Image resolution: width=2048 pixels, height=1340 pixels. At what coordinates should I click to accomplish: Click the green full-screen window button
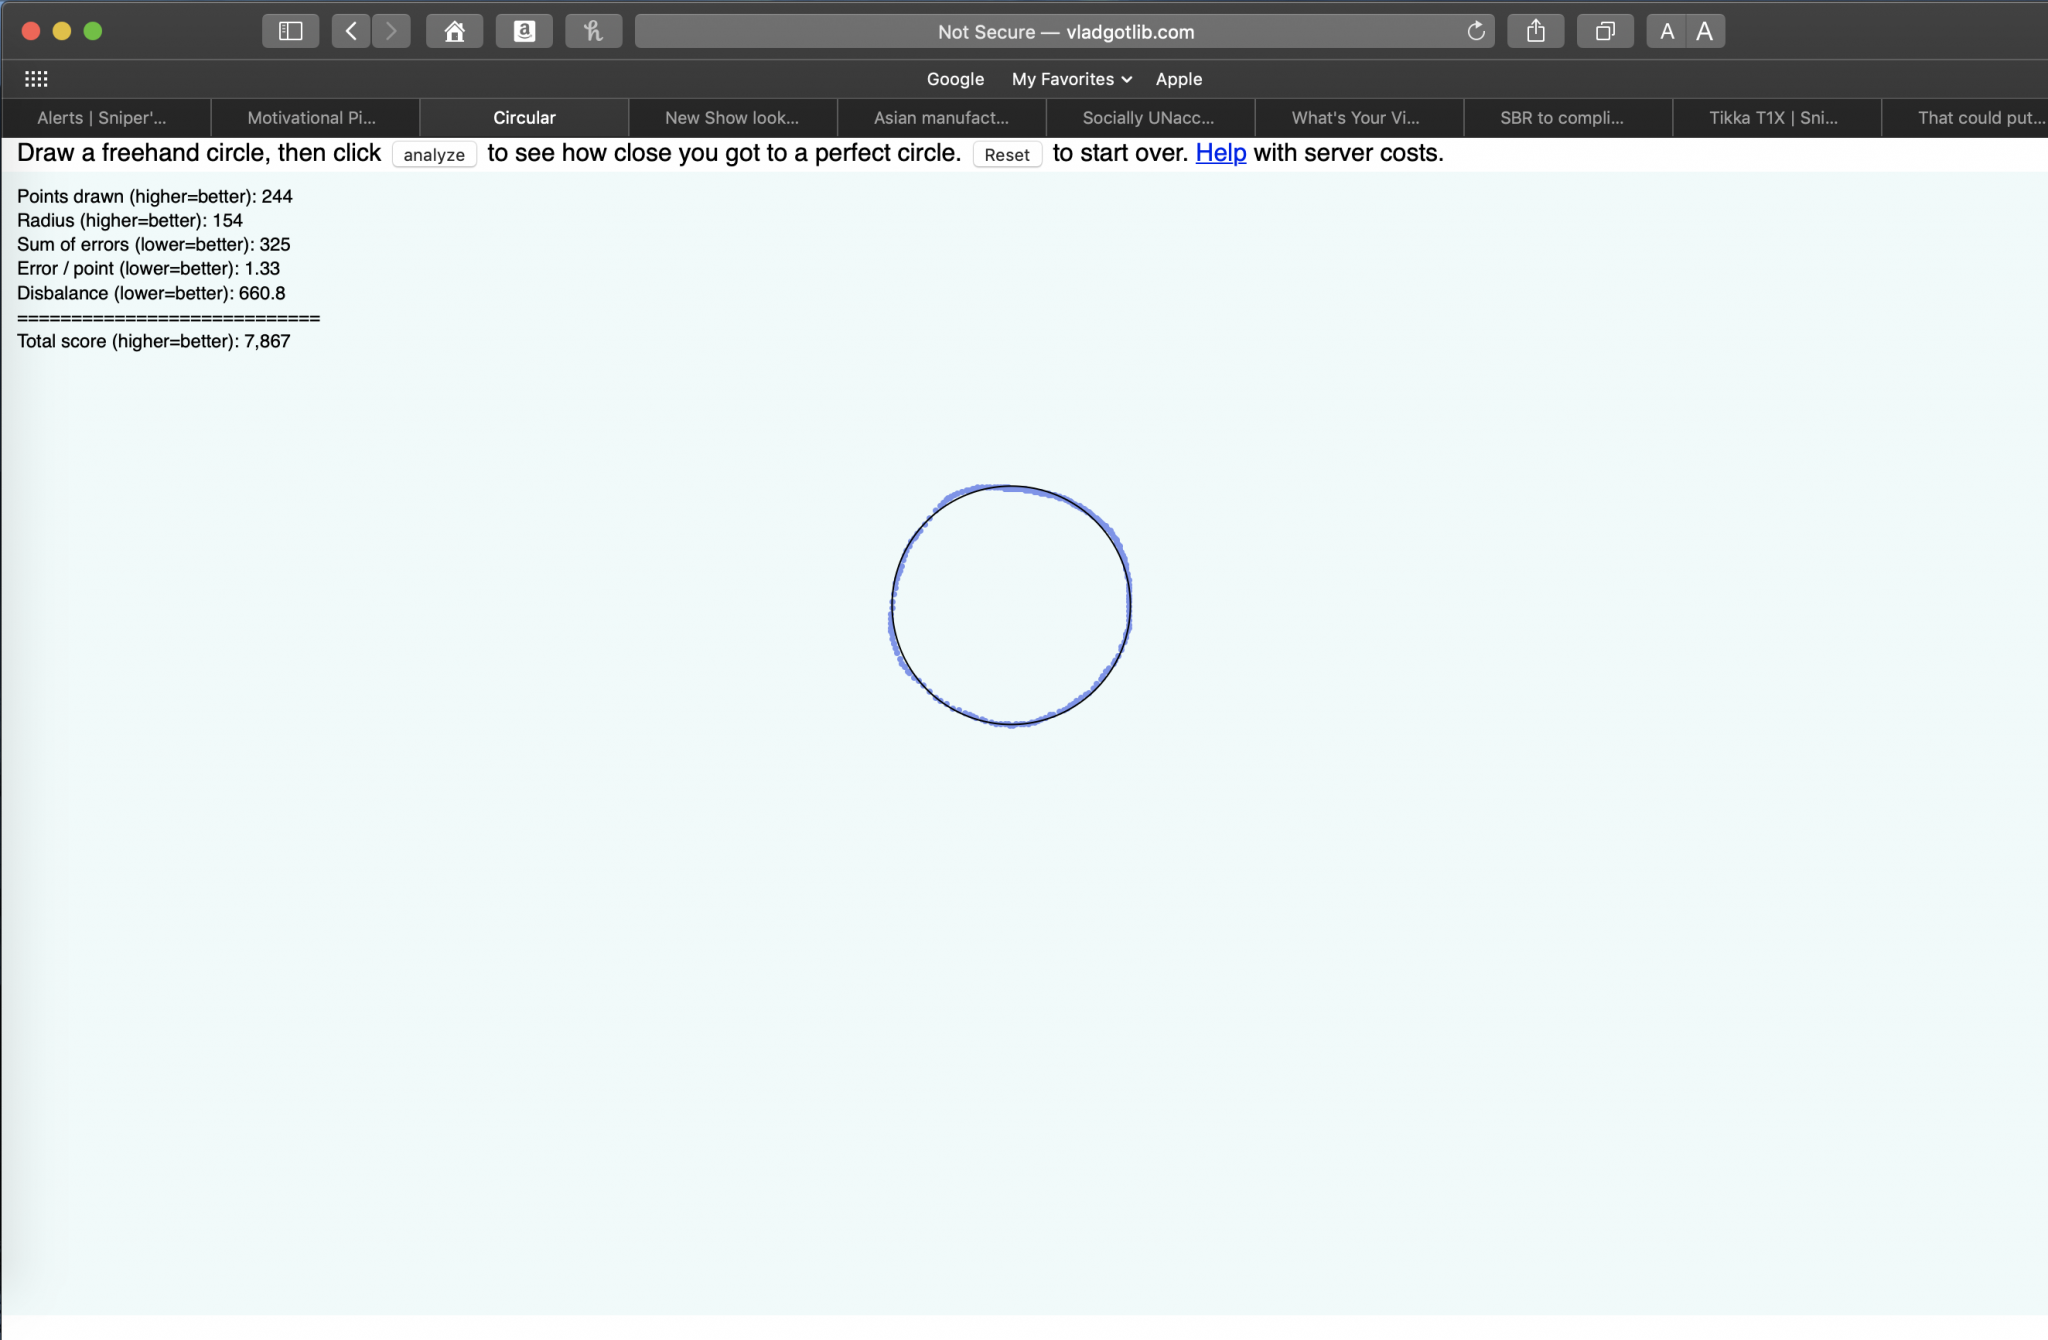click(x=93, y=31)
